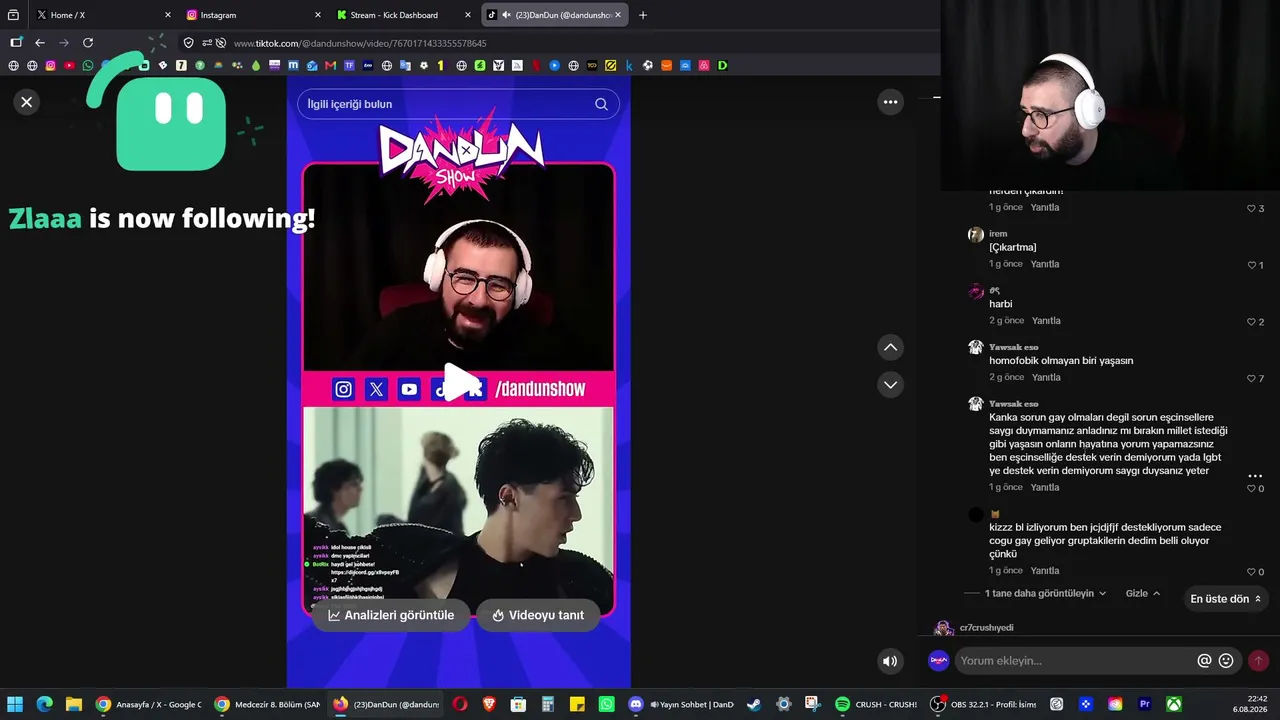Switch to the Discord Yayın Sohbet window
Screen dimensions: 1280x720
click(x=680, y=704)
